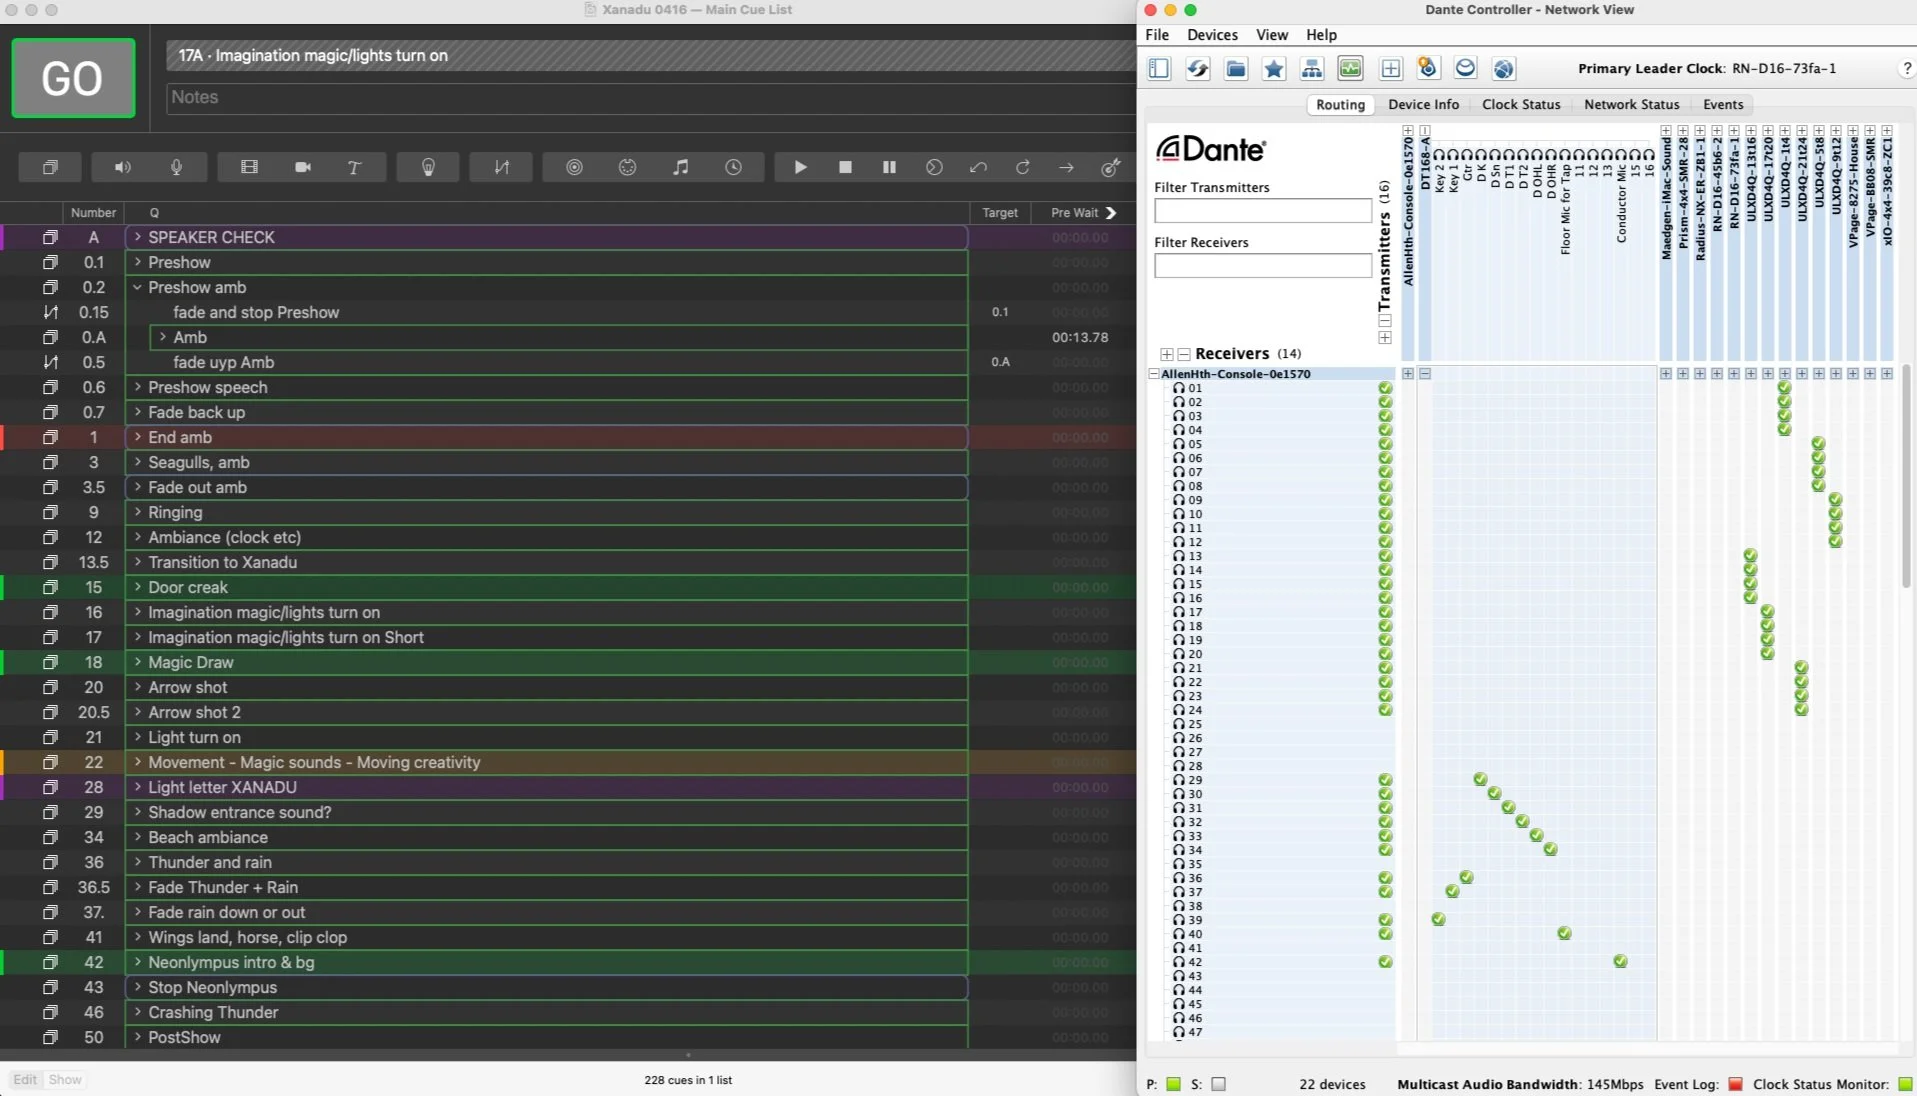Switch to the Clock Status tab

point(1521,104)
